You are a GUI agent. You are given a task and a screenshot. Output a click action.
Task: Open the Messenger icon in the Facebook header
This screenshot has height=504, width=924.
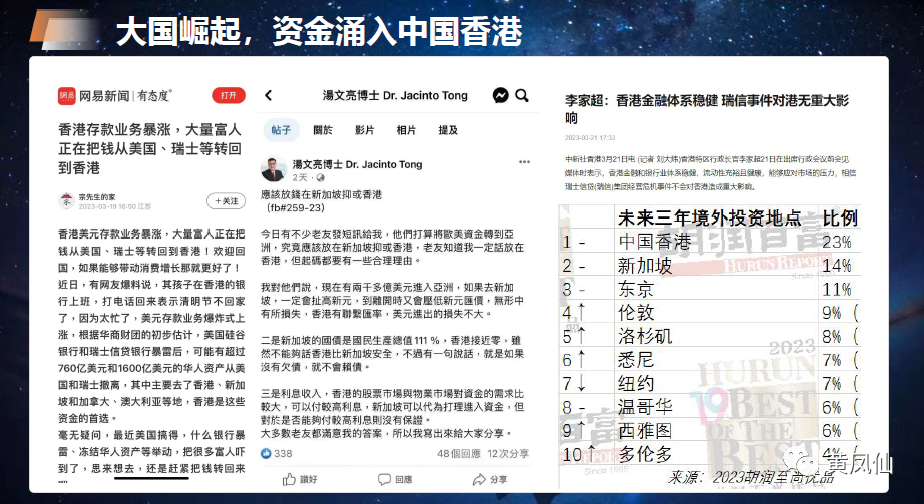(x=500, y=95)
